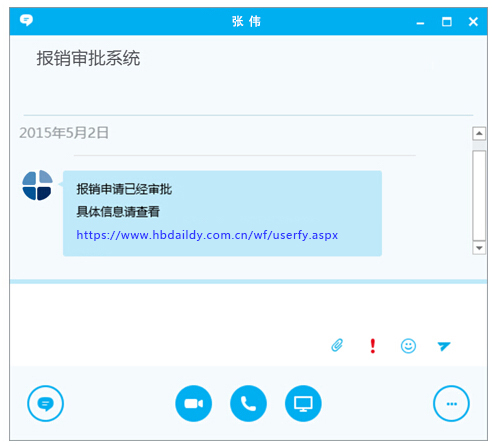Click the attach file paperclip icon
This screenshot has width=492, height=446.
click(x=337, y=345)
